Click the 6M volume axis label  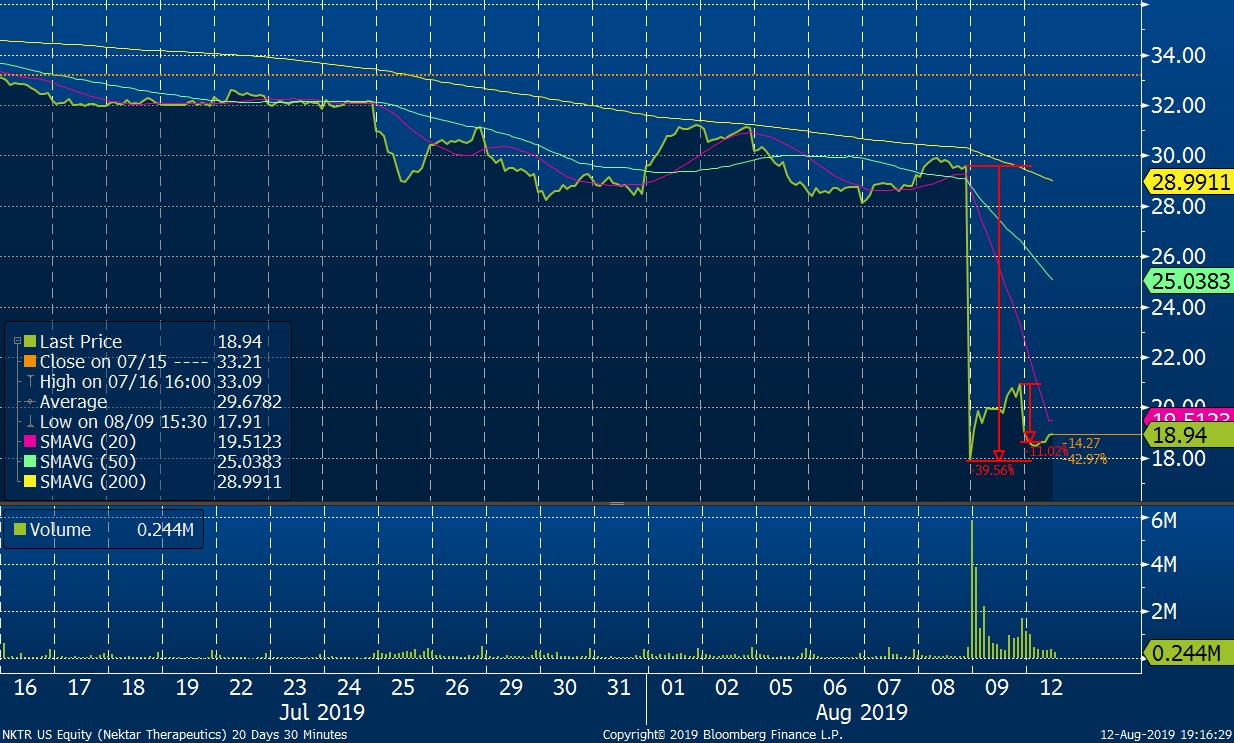pyautogui.click(x=1164, y=520)
